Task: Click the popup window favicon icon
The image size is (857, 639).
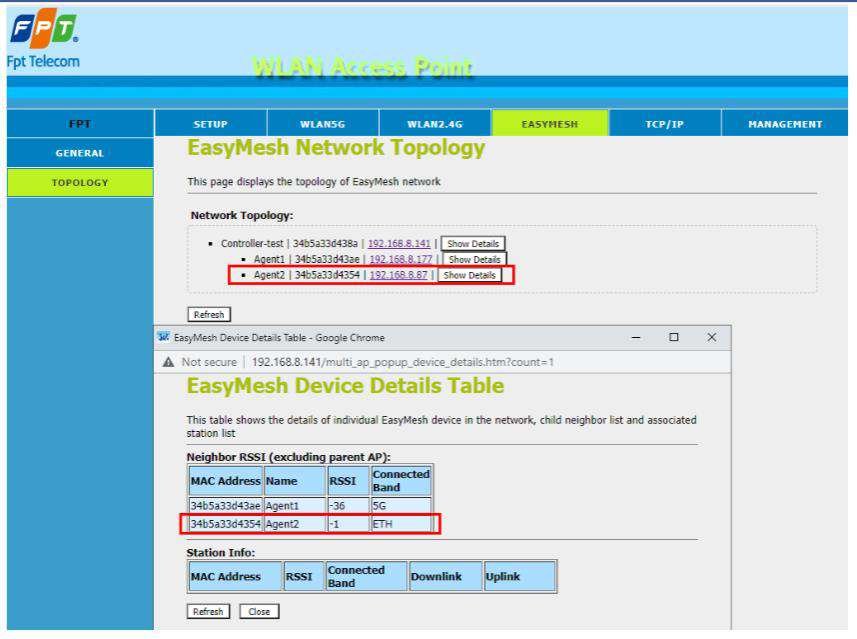Action: (x=163, y=337)
